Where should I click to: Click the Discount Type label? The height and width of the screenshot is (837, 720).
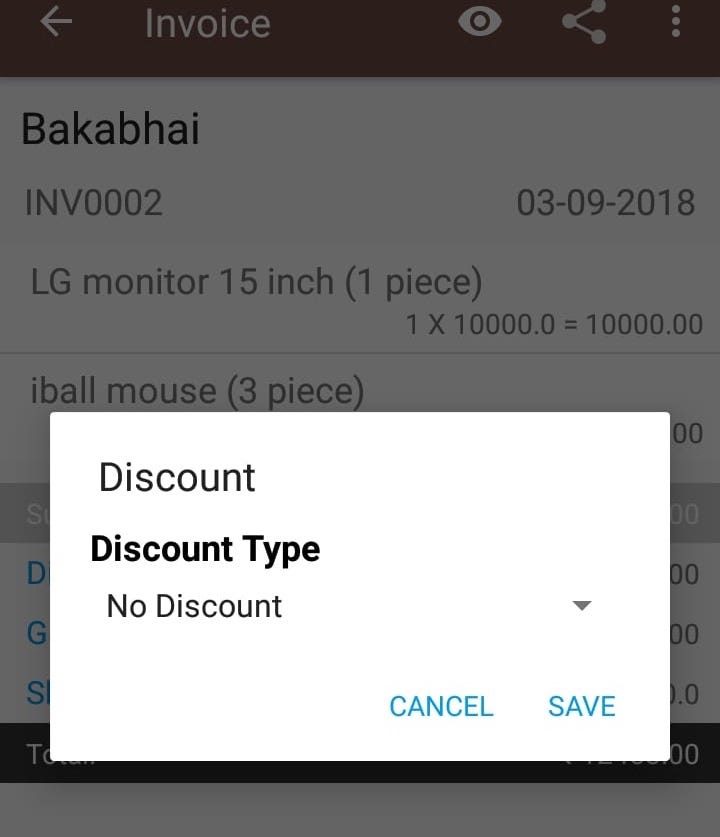pyautogui.click(x=205, y=549)
